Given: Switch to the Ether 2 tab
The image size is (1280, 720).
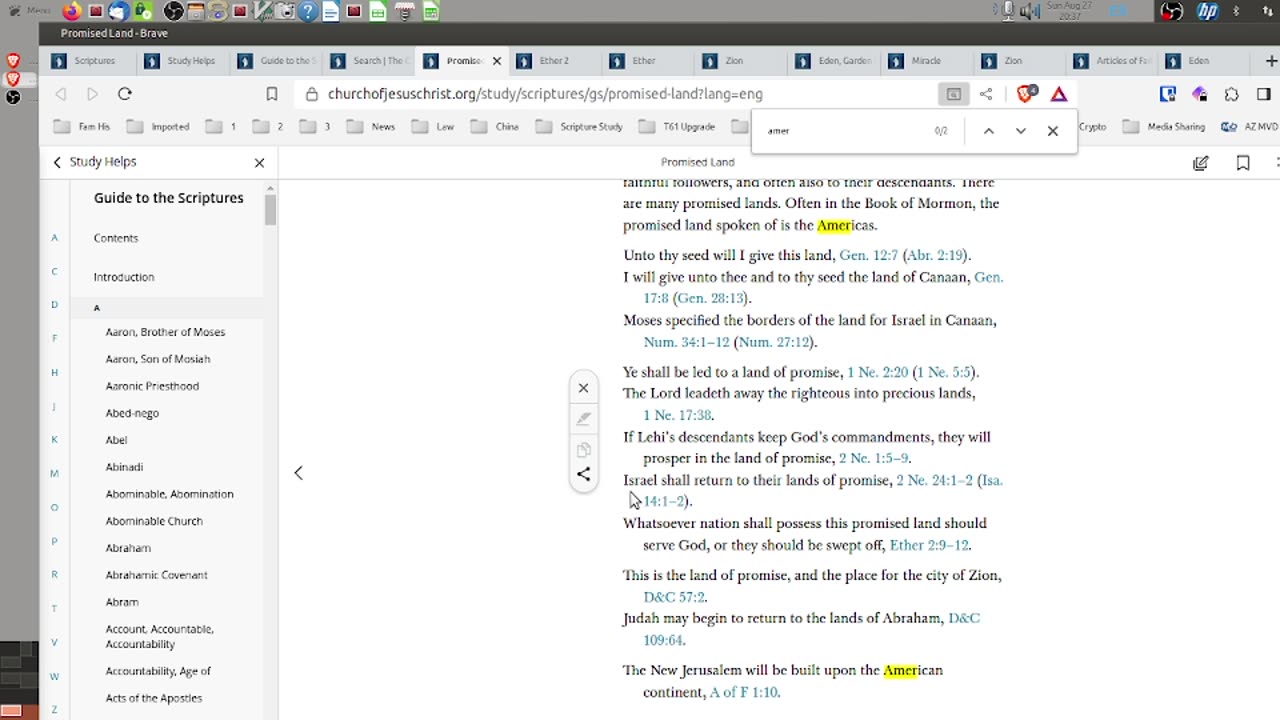Looking at the screenshot, I should tap(553, 61).
